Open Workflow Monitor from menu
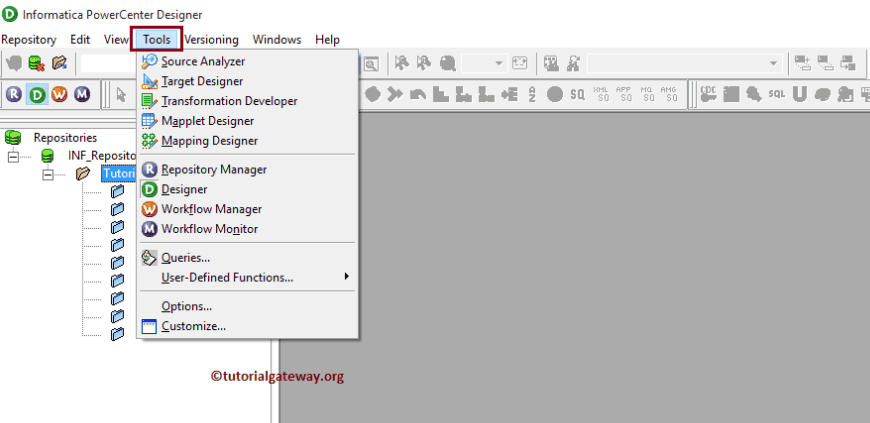The height and width of the screenshot is (423, 870). (x=248, y=229)
